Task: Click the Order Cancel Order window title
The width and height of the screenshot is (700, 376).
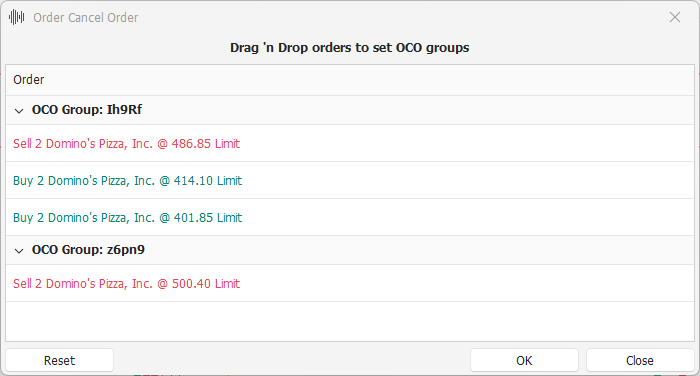Action: 86,18
